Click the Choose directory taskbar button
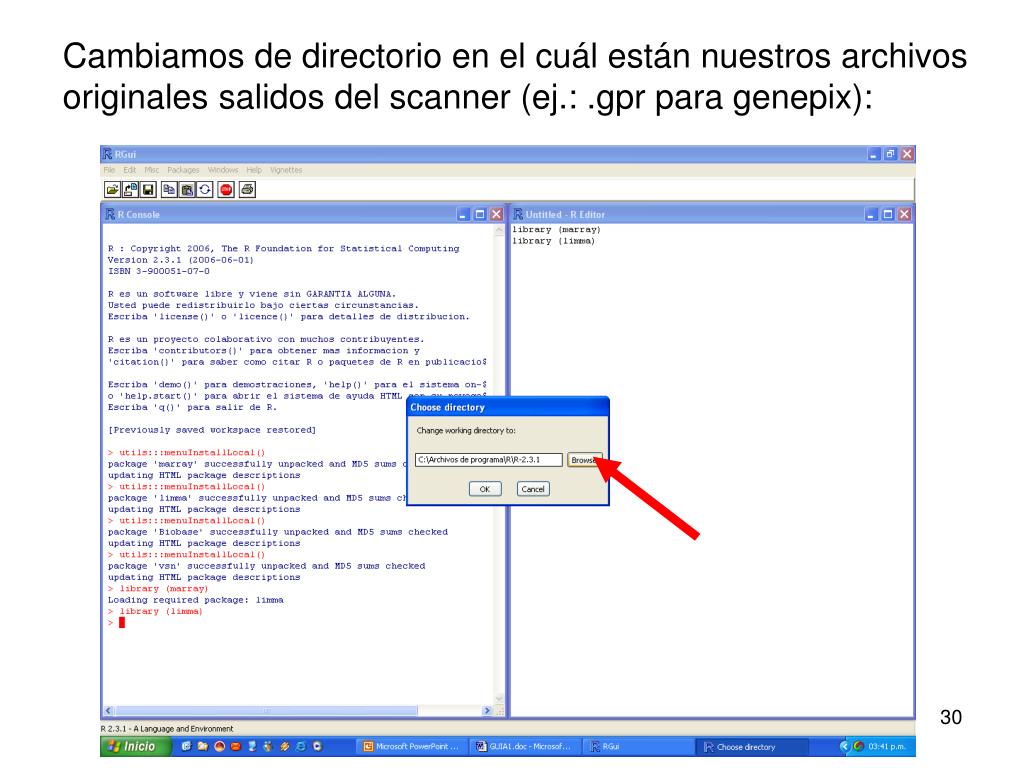The height and width of the screenshot is (768, 1024). (752, 746)
